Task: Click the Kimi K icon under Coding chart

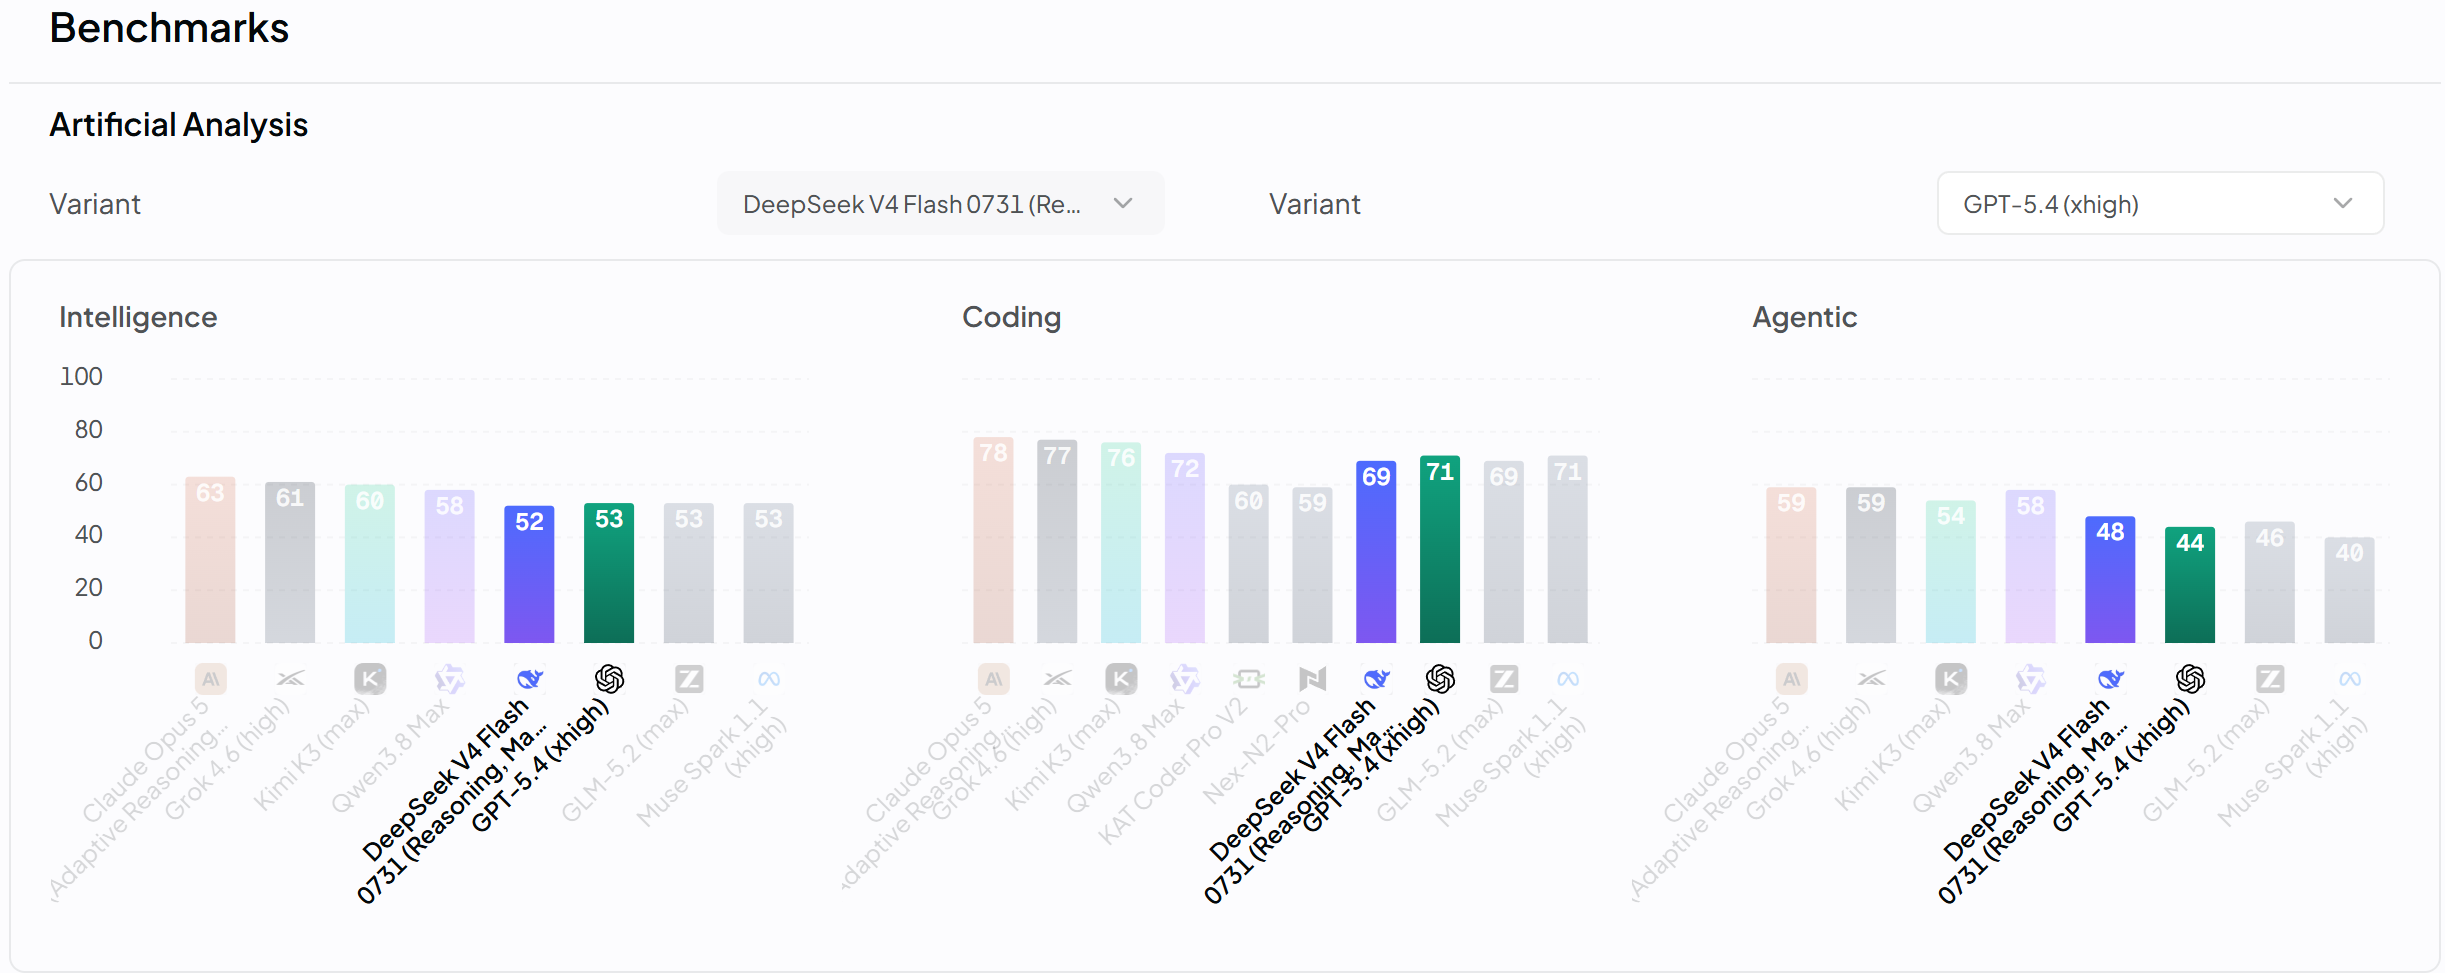Action: coord(1121,679)
